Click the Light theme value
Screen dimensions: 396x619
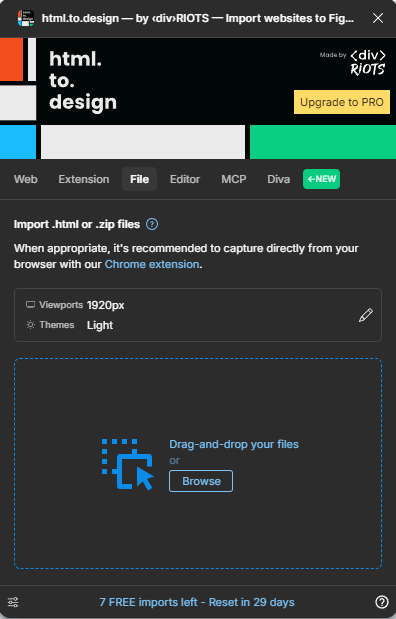pyautogui.click(x=100, y=325)
